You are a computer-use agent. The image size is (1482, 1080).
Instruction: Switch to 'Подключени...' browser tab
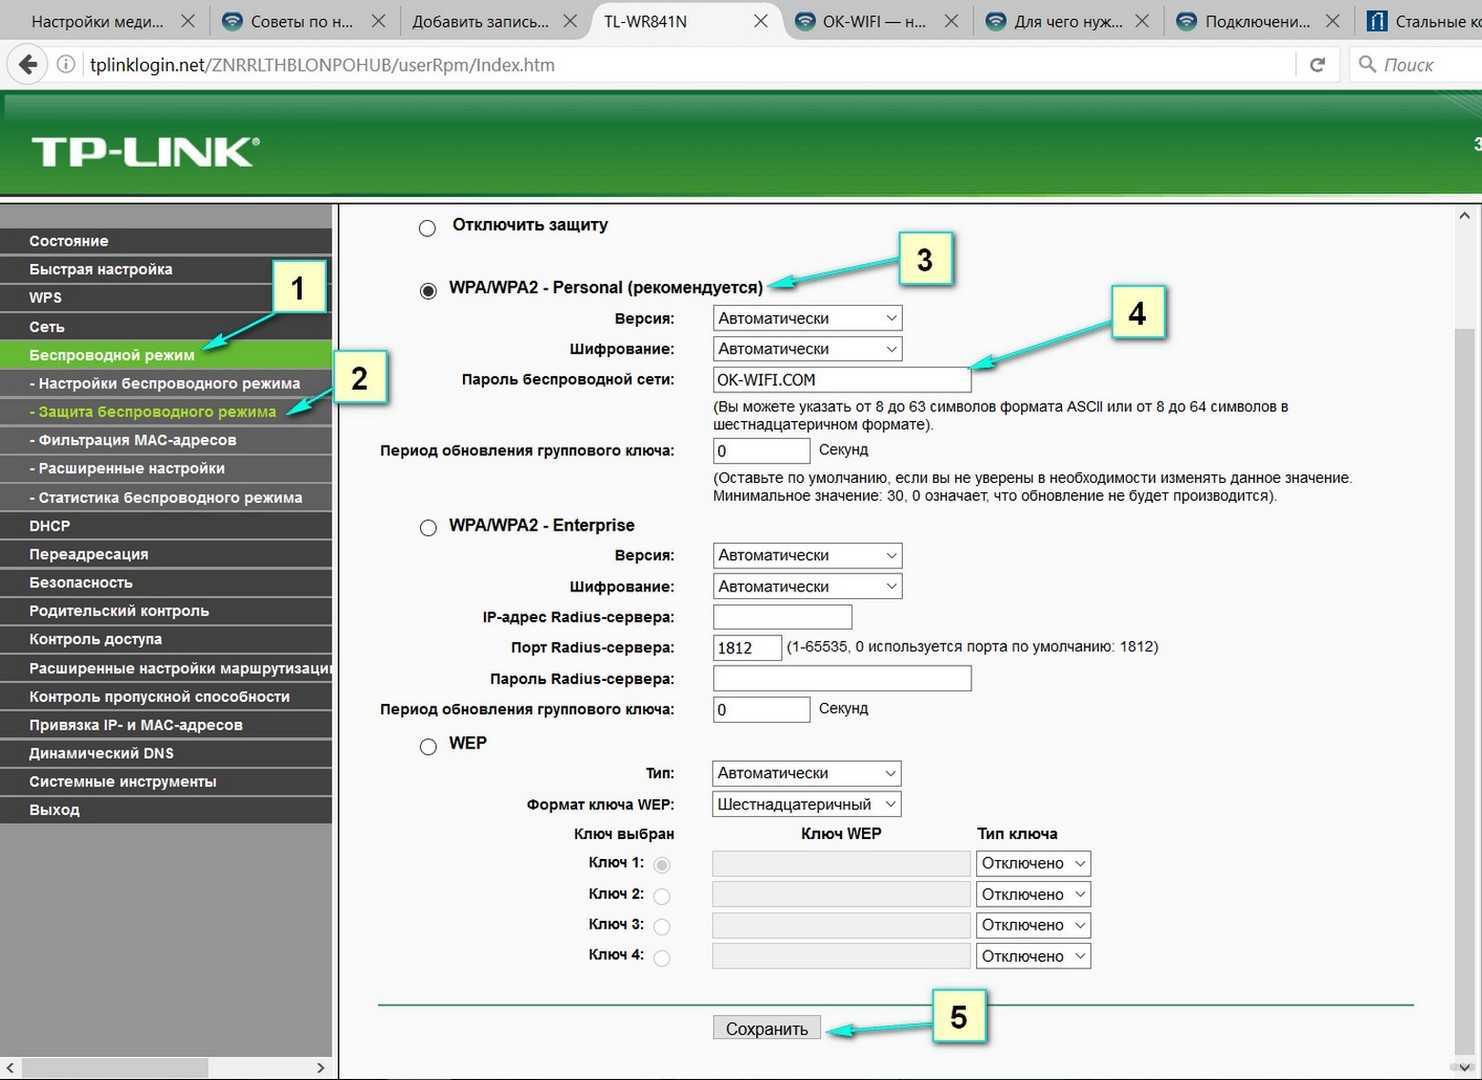(x=1257, y=21)
